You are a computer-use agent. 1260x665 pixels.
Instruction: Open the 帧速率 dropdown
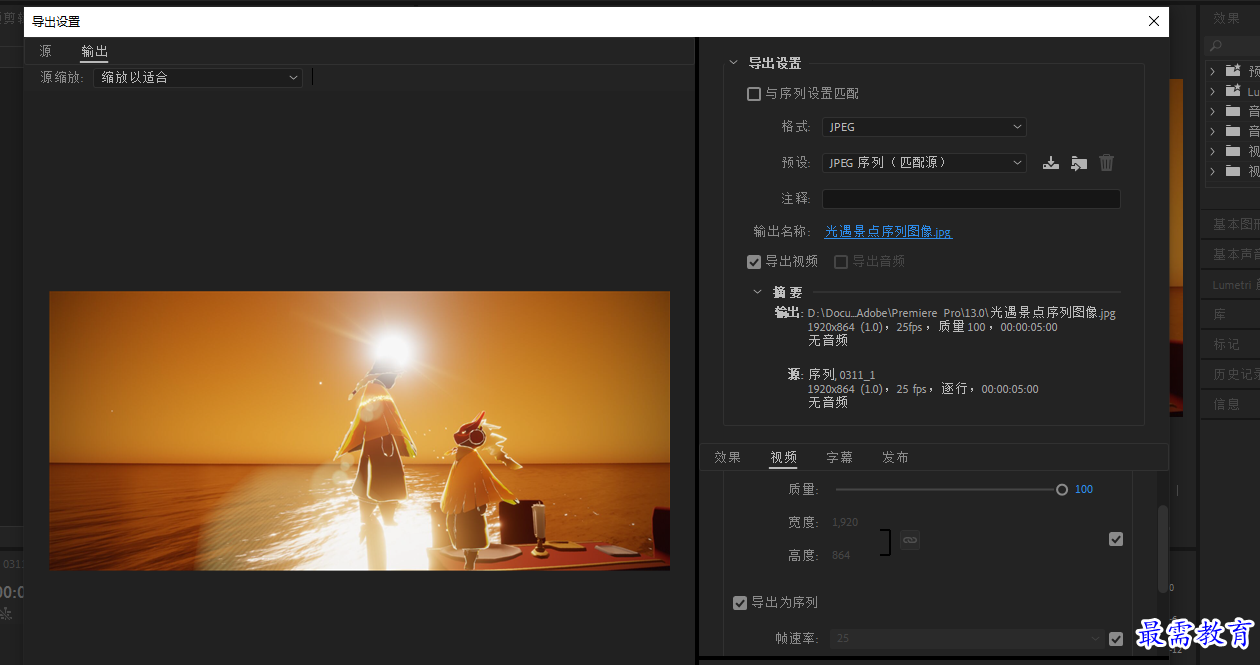pos(967,638)
